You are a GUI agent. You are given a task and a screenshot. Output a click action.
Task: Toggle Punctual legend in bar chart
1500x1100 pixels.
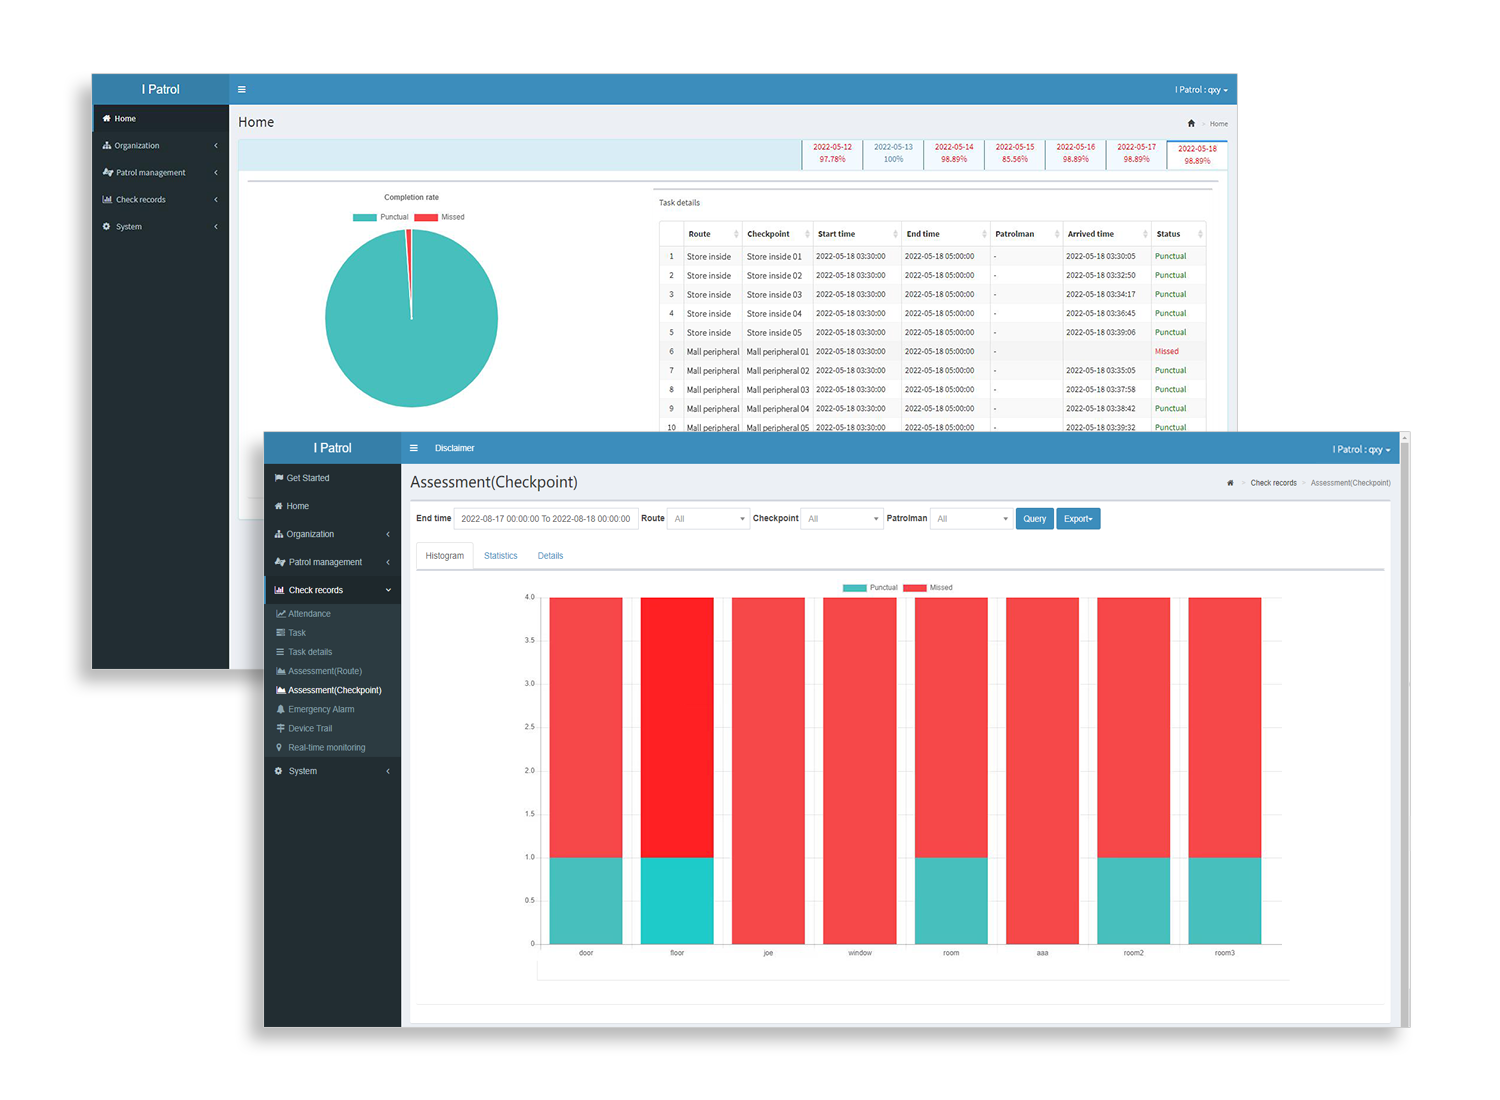pyautogui.click(x=870, y=588)
